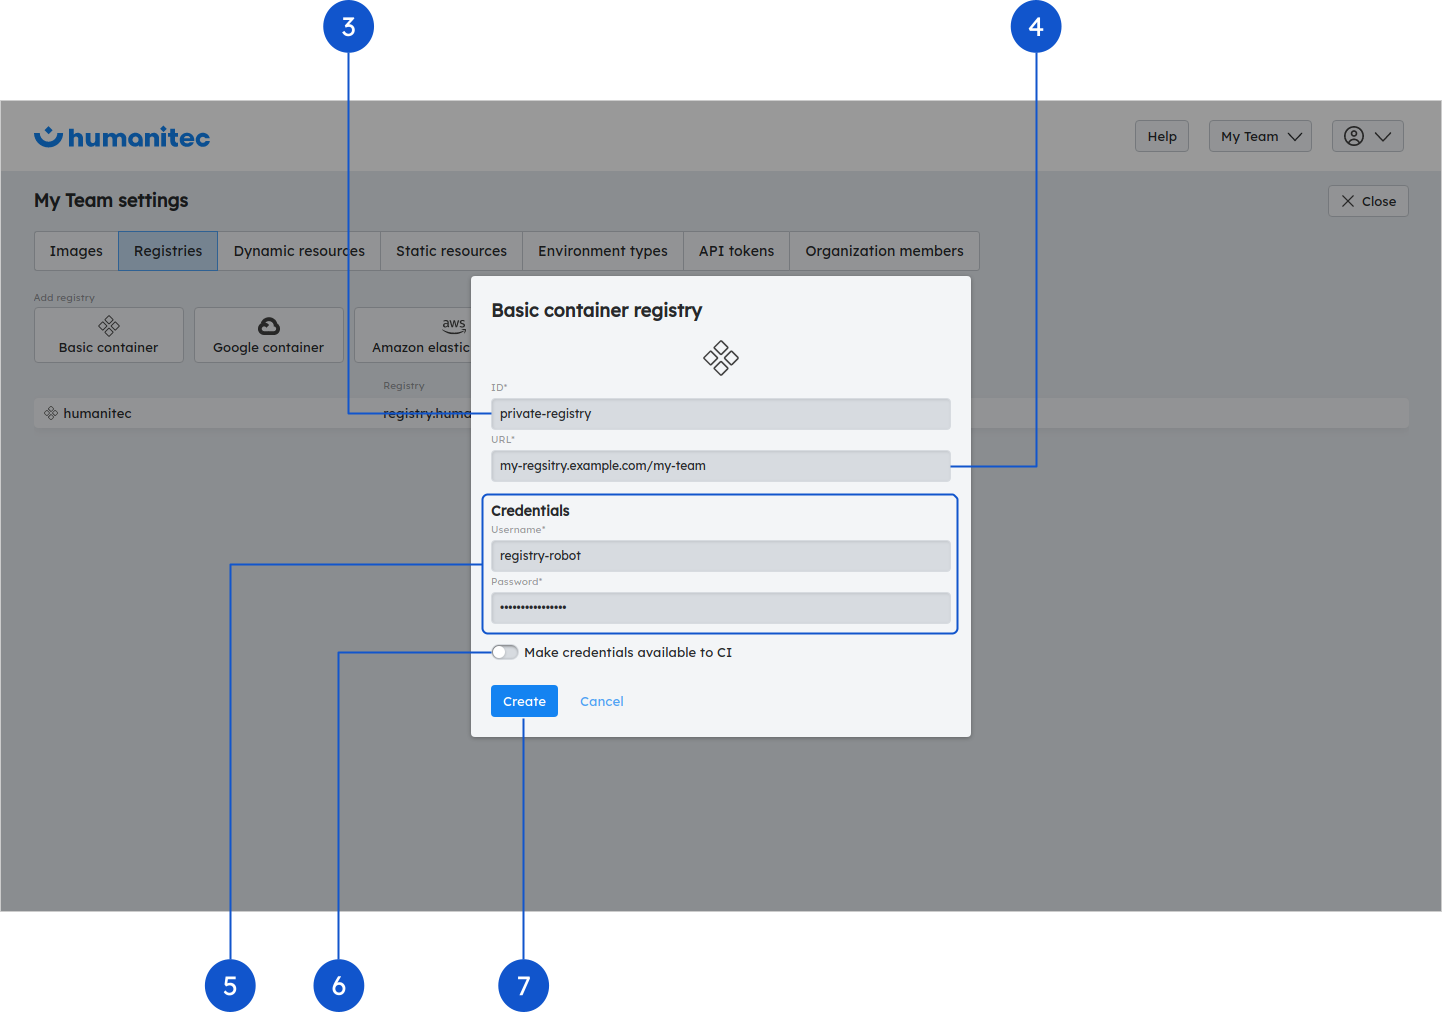Screen dimensions: 1442x1012
Task: Click the Basic container registry icon
Action: 109,326
